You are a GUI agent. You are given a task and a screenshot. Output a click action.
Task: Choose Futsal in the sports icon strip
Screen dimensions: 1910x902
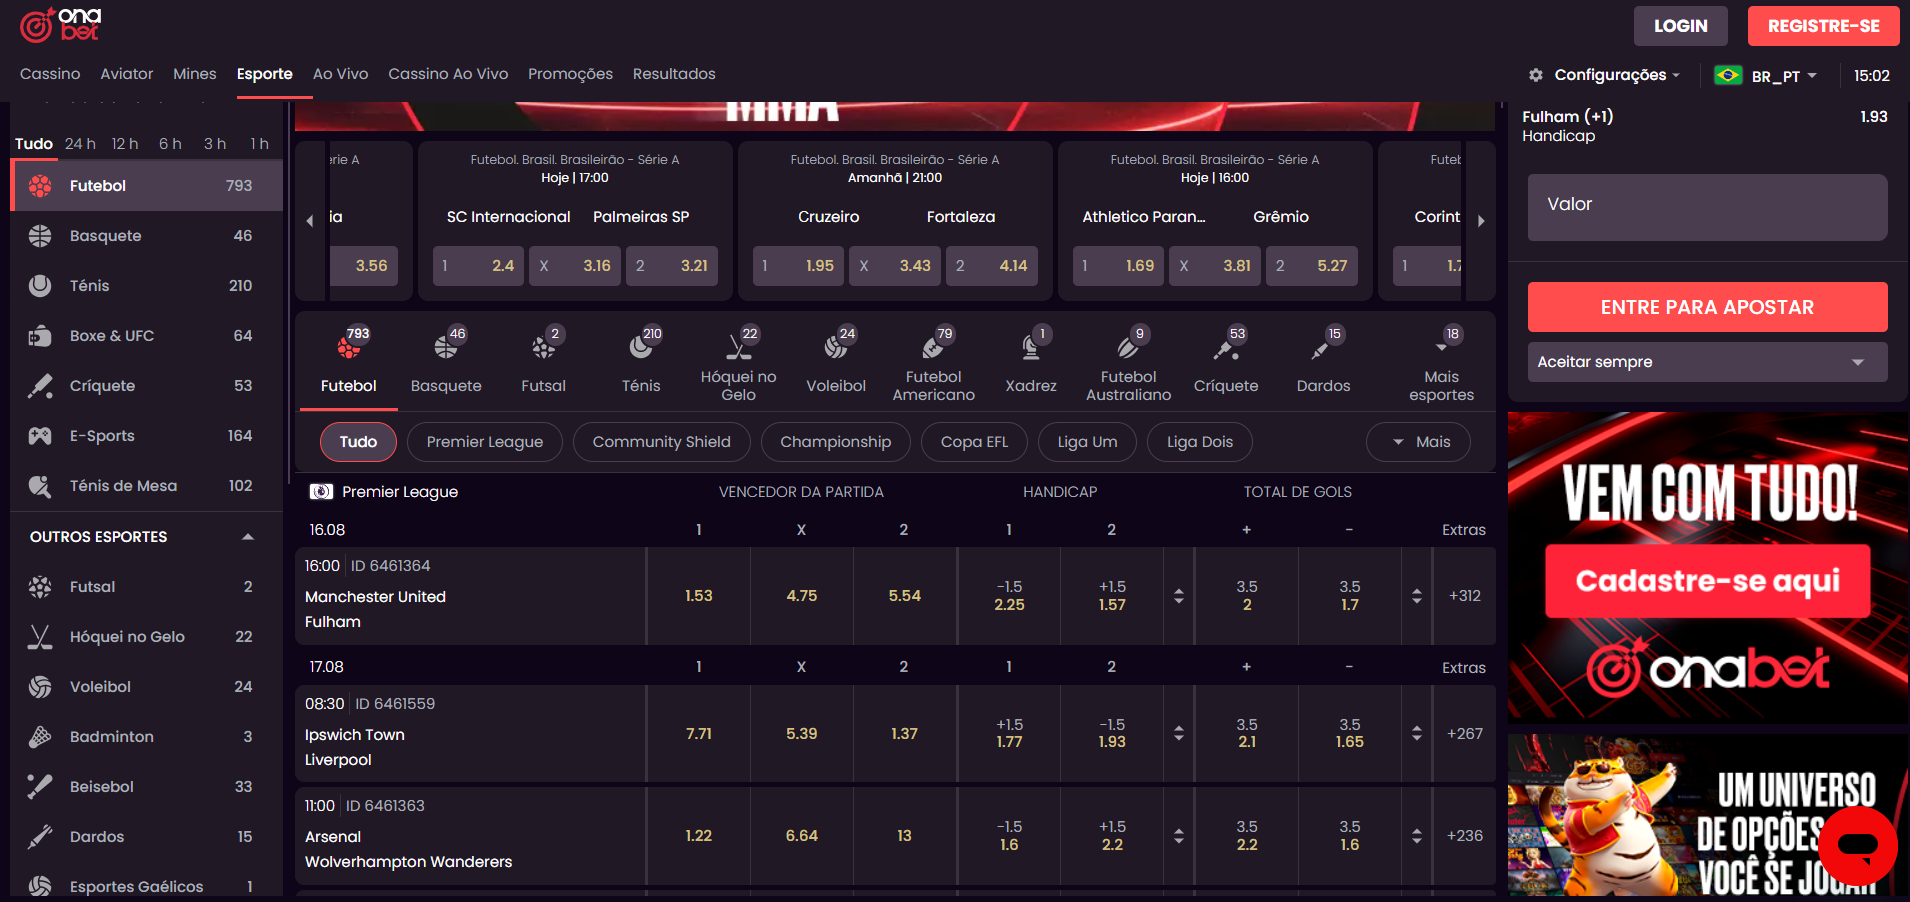[x=543, y=361]
